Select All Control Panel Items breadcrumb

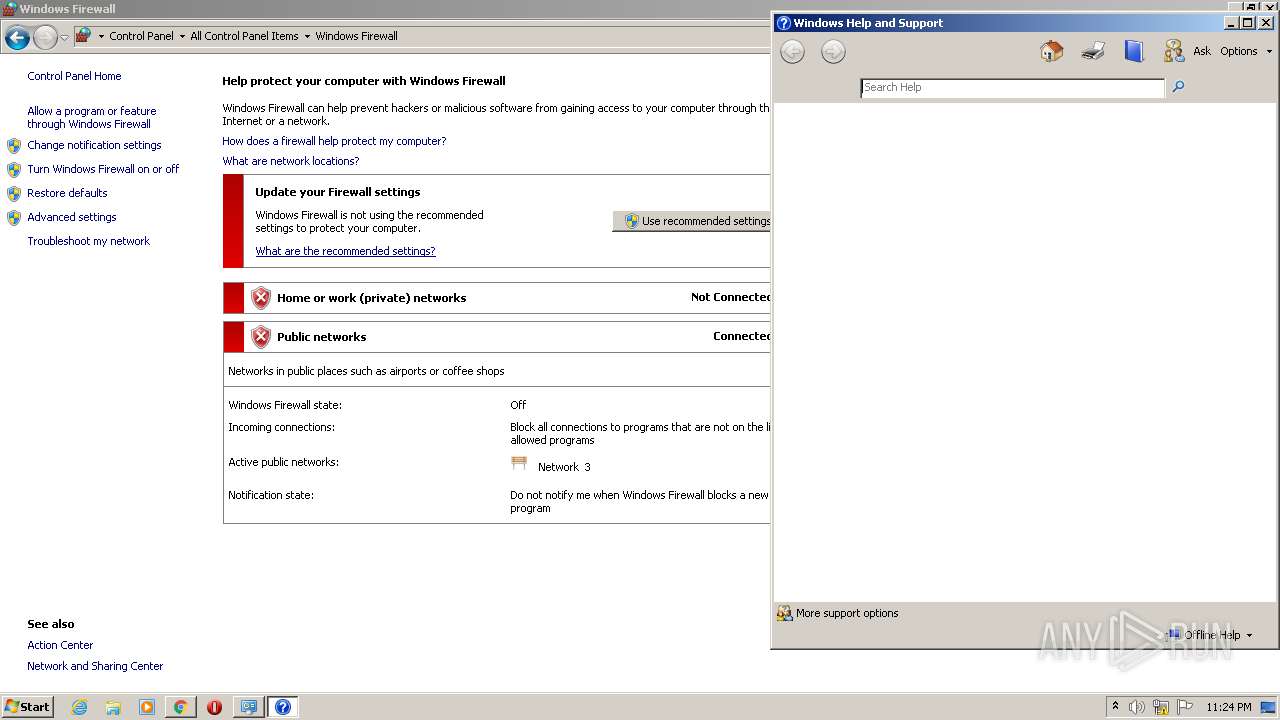[x=244, y=36]
